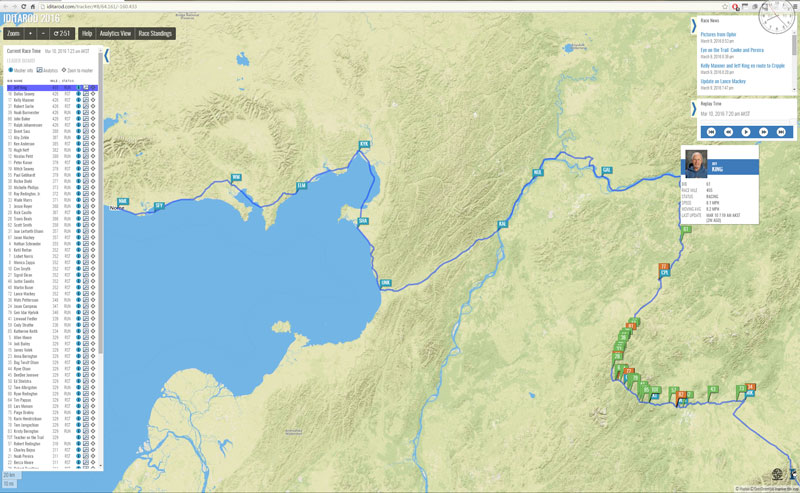Open analytics chart for Paul Gebhardt

pyautogui.click(x=86, y=175)
